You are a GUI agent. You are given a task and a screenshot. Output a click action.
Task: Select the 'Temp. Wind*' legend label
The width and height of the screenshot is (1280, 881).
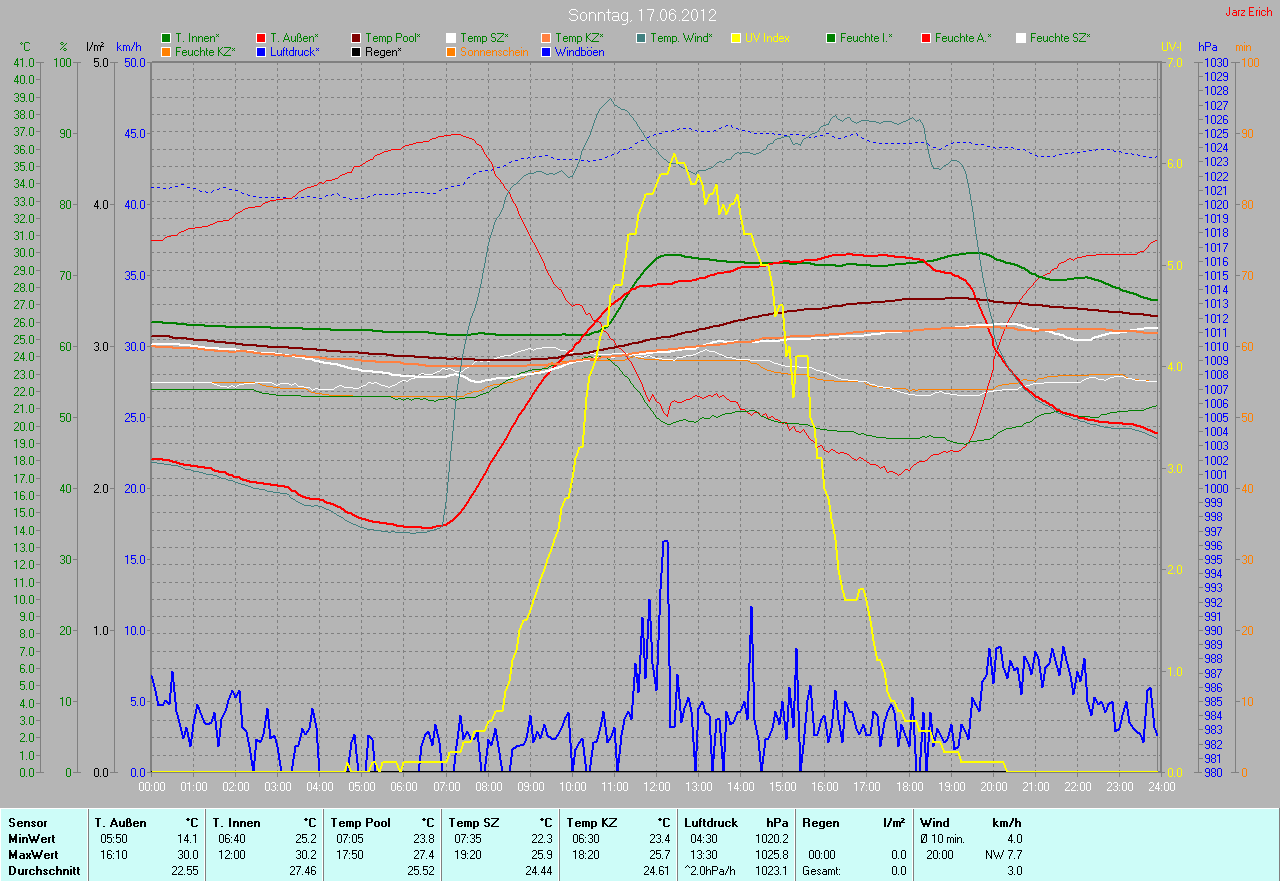(x=682, y=38)
